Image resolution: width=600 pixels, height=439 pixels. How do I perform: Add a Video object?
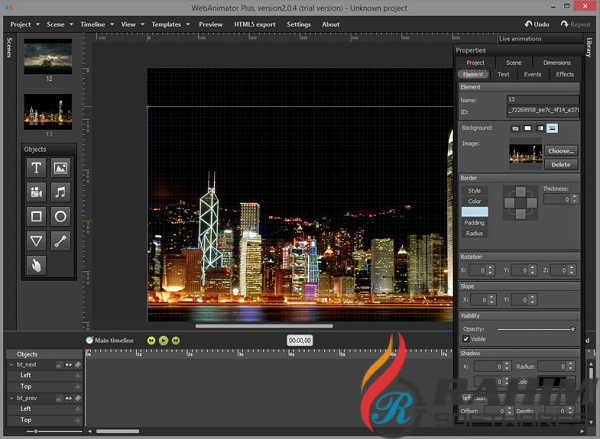(36, 192)
